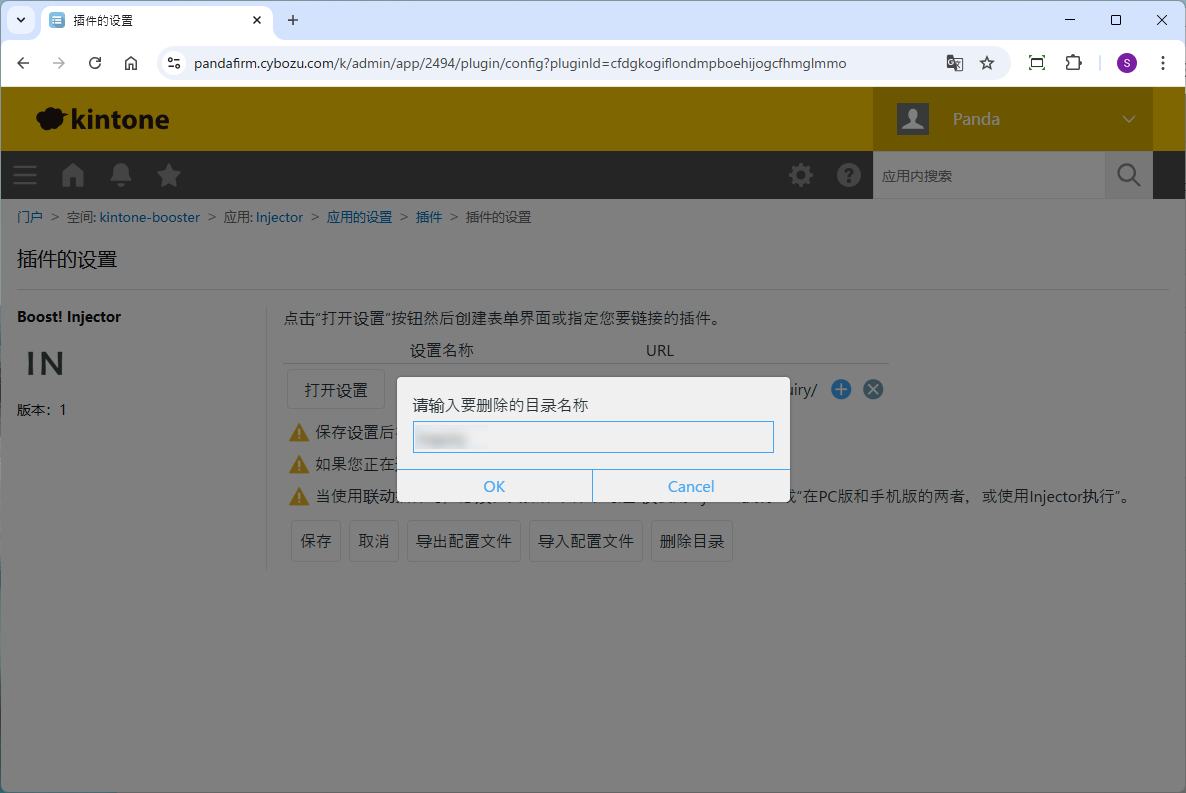The width and height of the screenshot is (1186, 793).
Task: Click the directory name input field
Action: click(x=593, y=437)
